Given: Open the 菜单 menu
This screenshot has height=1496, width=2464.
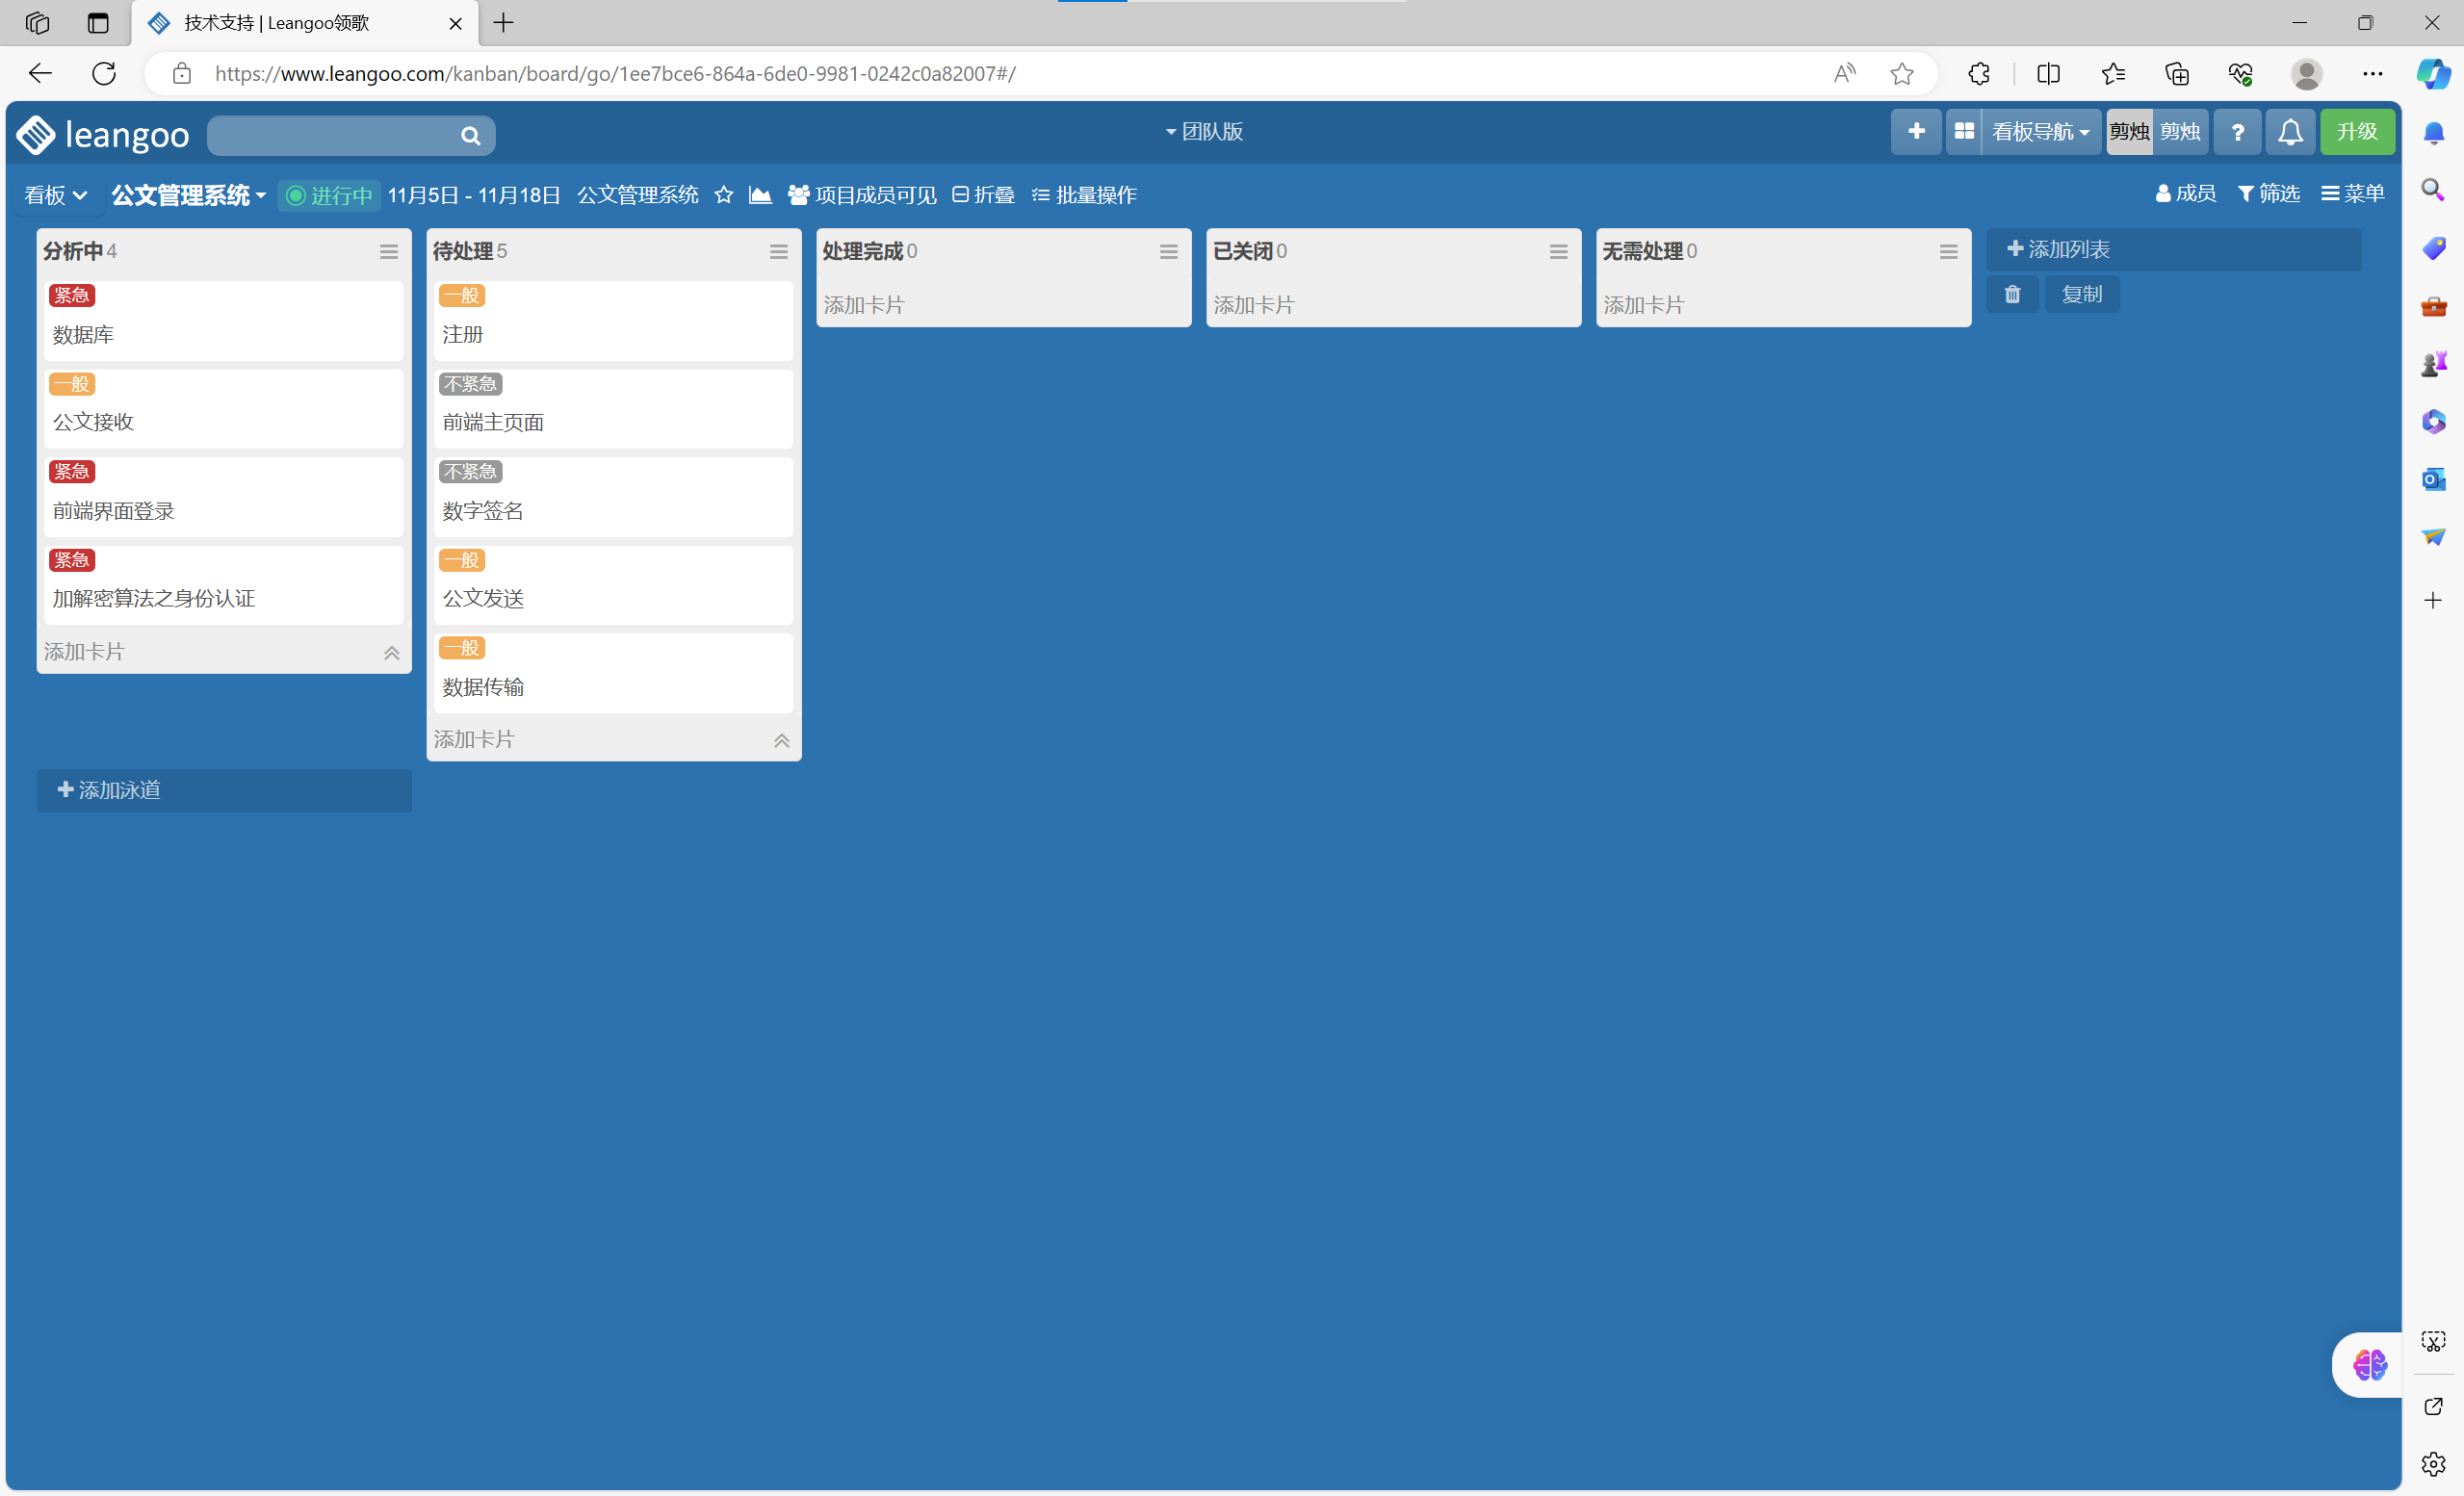Looking at the screenshot, I should (x=2352, y=193).
